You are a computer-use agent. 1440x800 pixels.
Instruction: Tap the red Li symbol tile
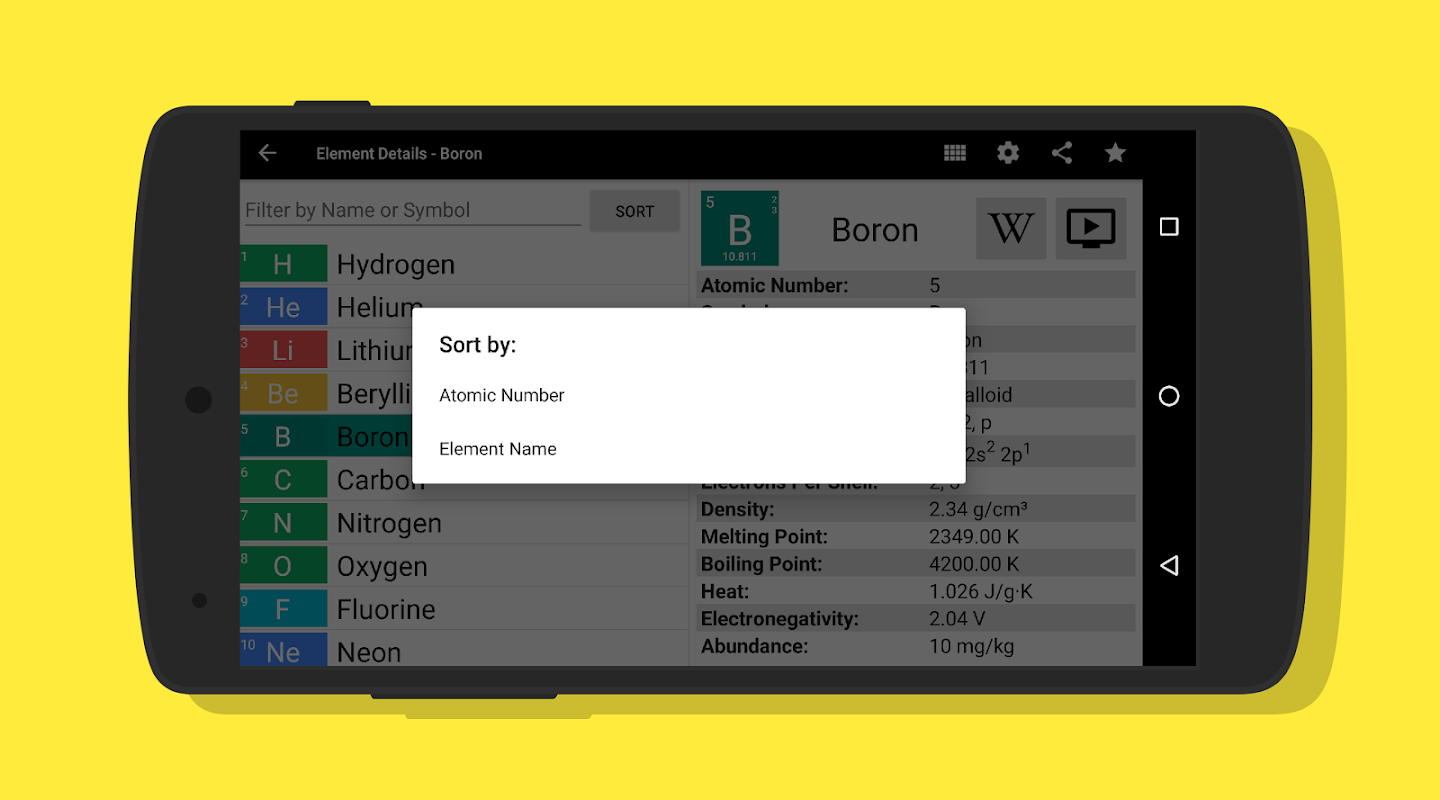point(283,350)
